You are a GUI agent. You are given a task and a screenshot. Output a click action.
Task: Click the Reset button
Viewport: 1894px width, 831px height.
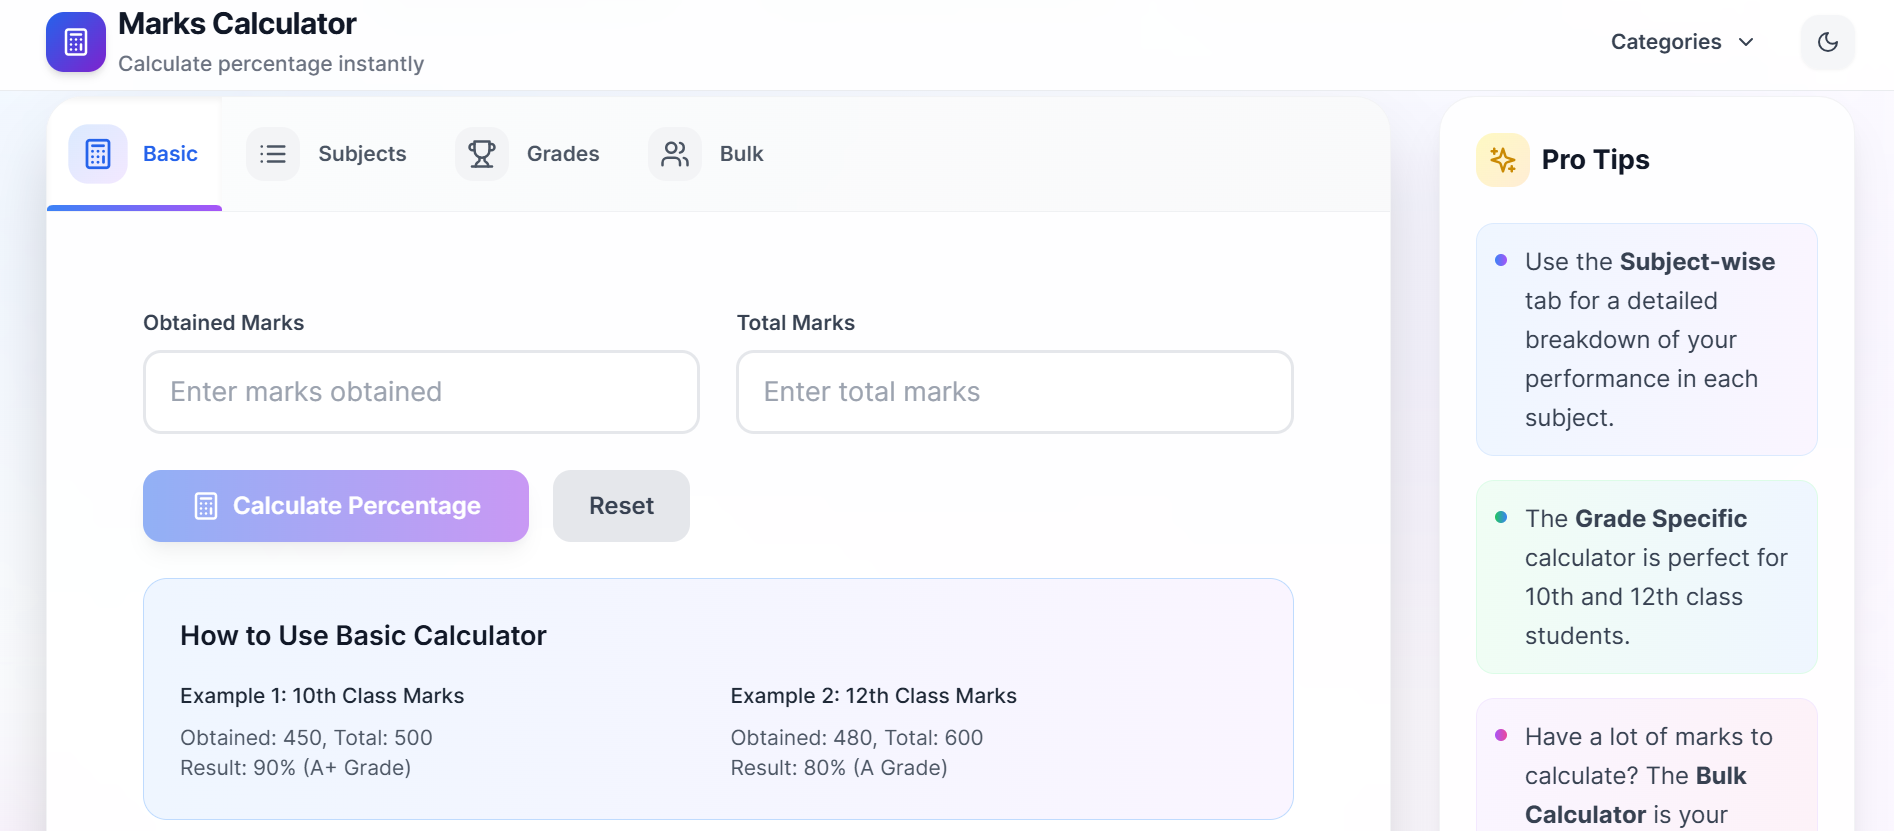(621, 506)
